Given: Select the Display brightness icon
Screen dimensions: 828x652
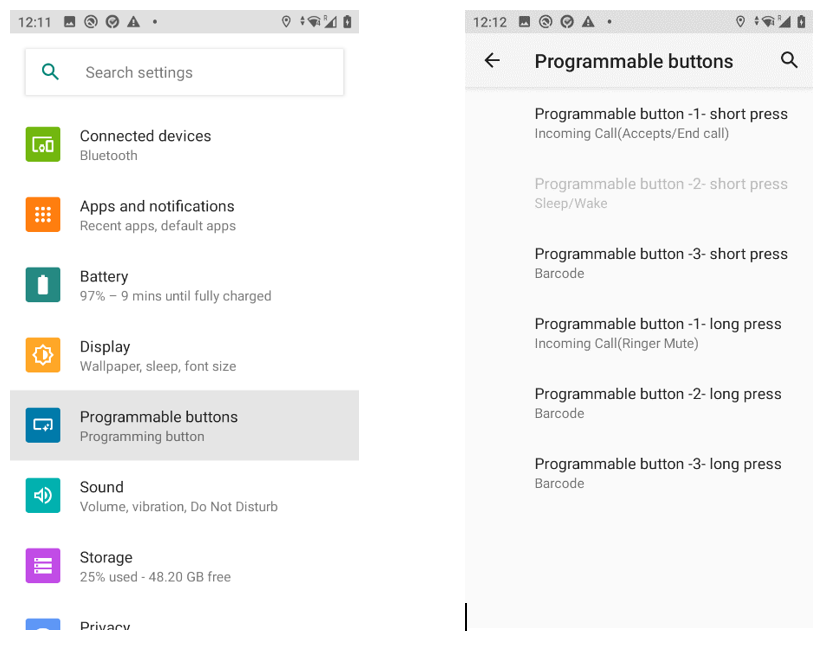Looking at the screenshot, I should click(43, 355).
